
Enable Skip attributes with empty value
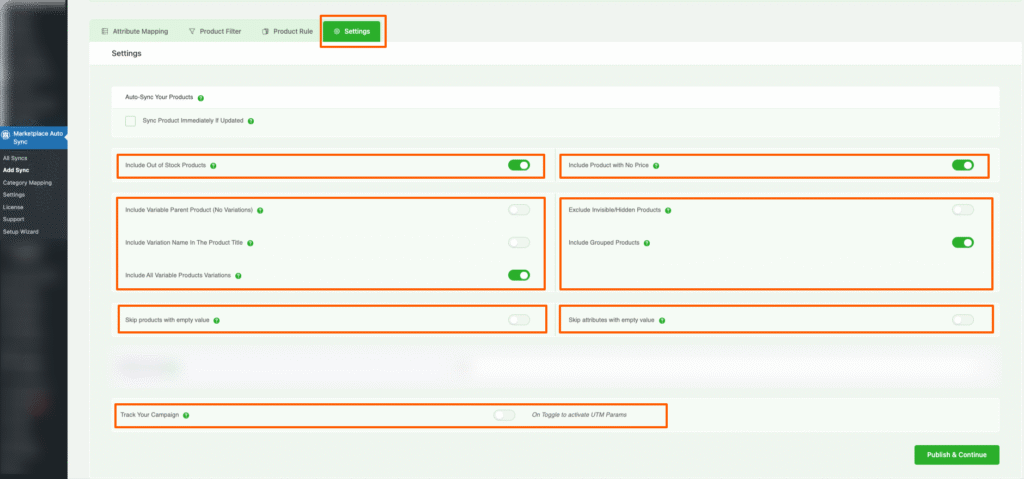pos(963,320)
